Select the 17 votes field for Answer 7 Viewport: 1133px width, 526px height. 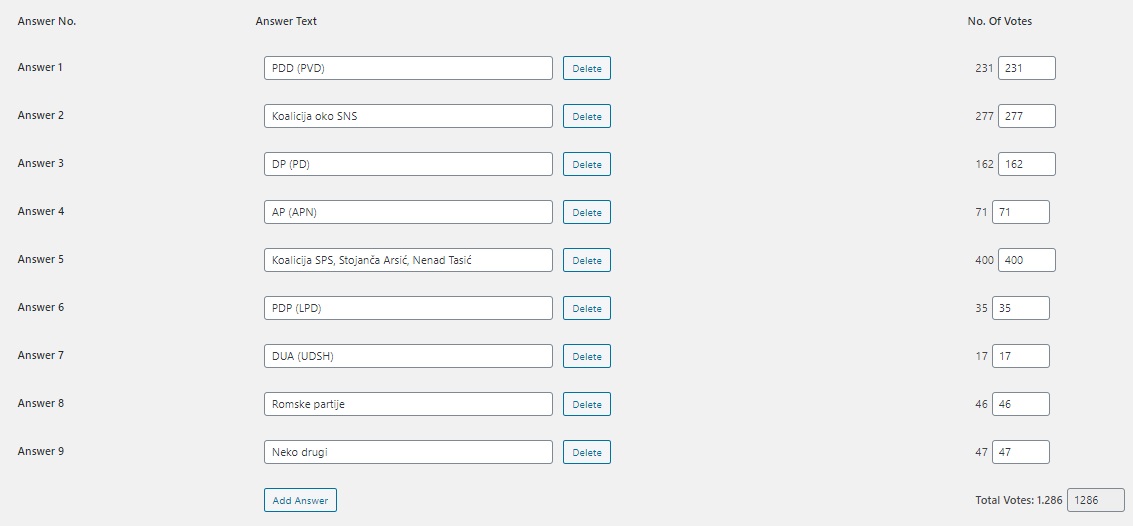click(x=1020, y=356)
